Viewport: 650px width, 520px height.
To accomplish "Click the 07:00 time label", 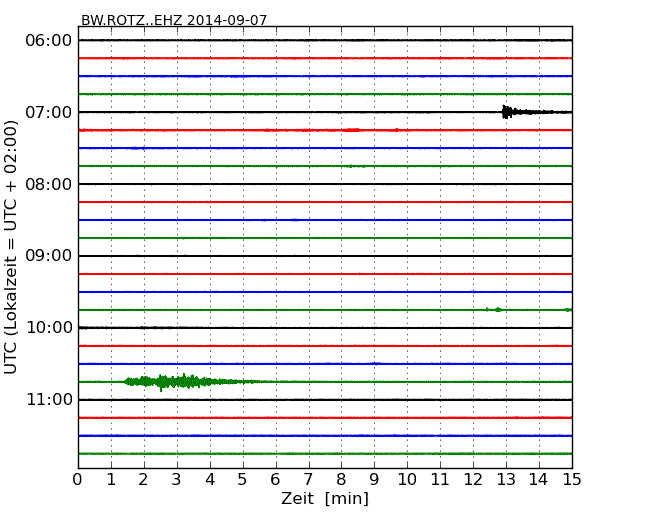I will (x=49, y=112).
